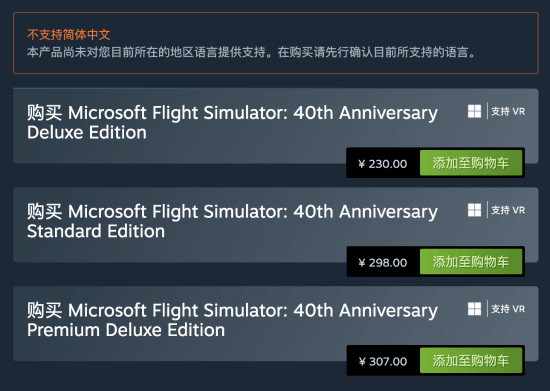Click VR support label on Deluxe Edition
The height and width of the screenshot is (391, 550).
tap(508, 112)
